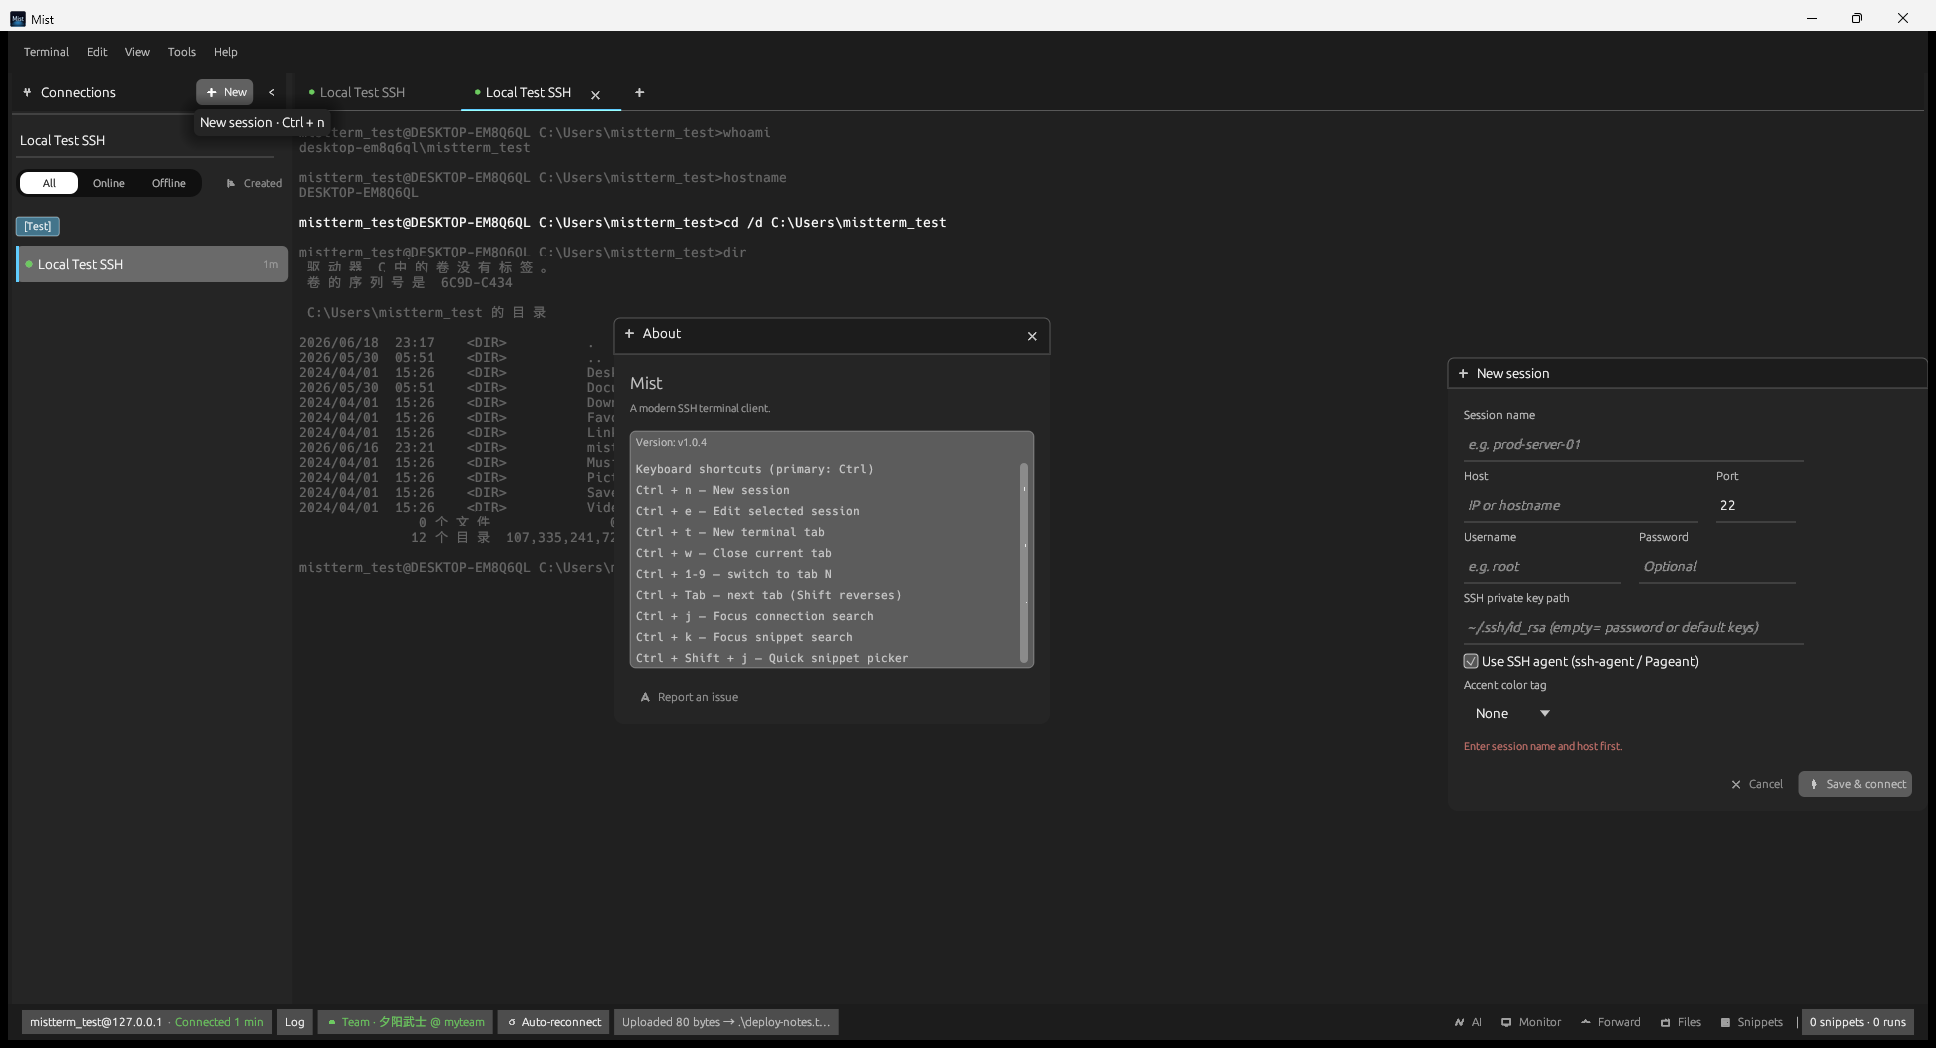Click the Report an issue warning icon

(x=645, y=697)
